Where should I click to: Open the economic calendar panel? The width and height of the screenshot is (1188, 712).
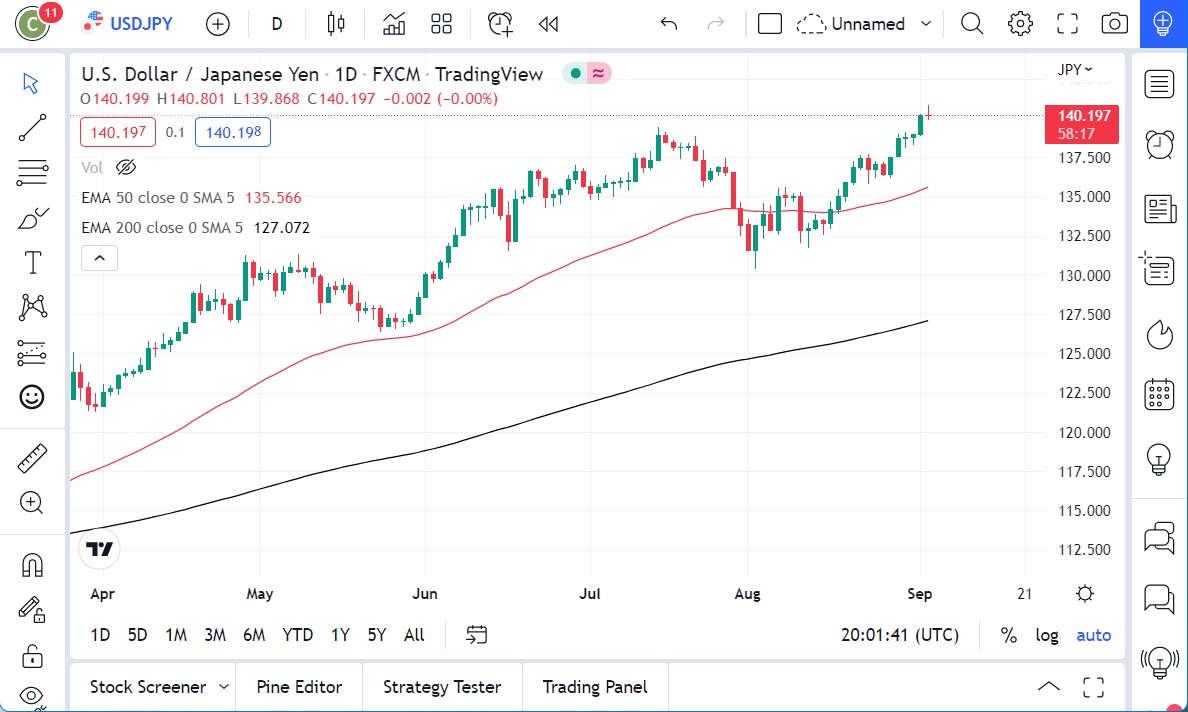(x=1158, y=394)
